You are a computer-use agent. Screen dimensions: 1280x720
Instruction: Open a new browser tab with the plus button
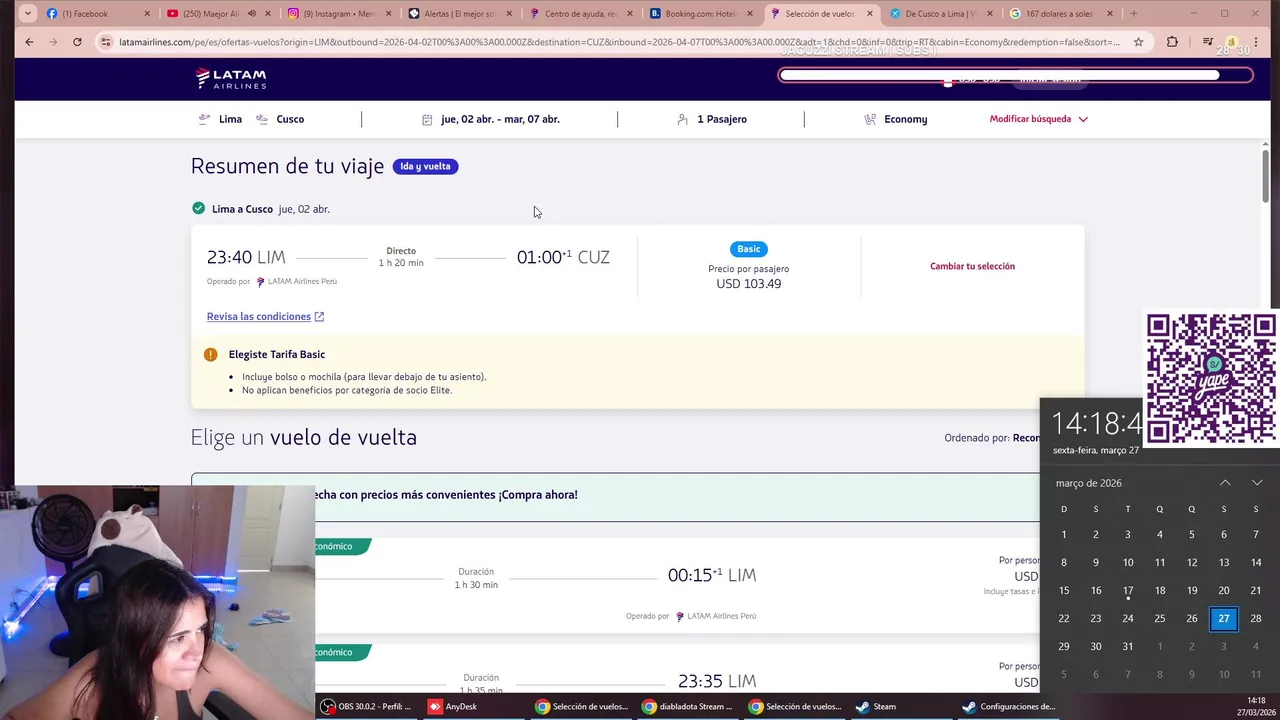point(1133,14)
